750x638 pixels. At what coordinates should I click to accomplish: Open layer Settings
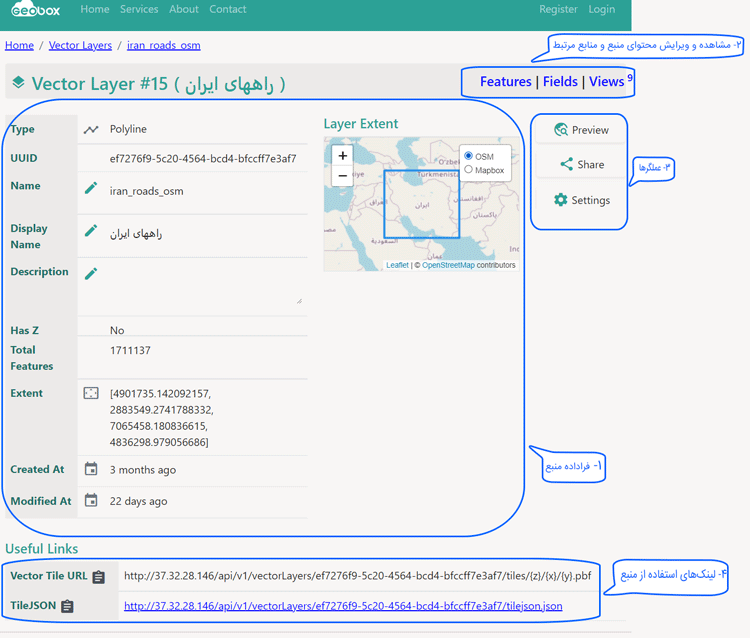(581, 200)
